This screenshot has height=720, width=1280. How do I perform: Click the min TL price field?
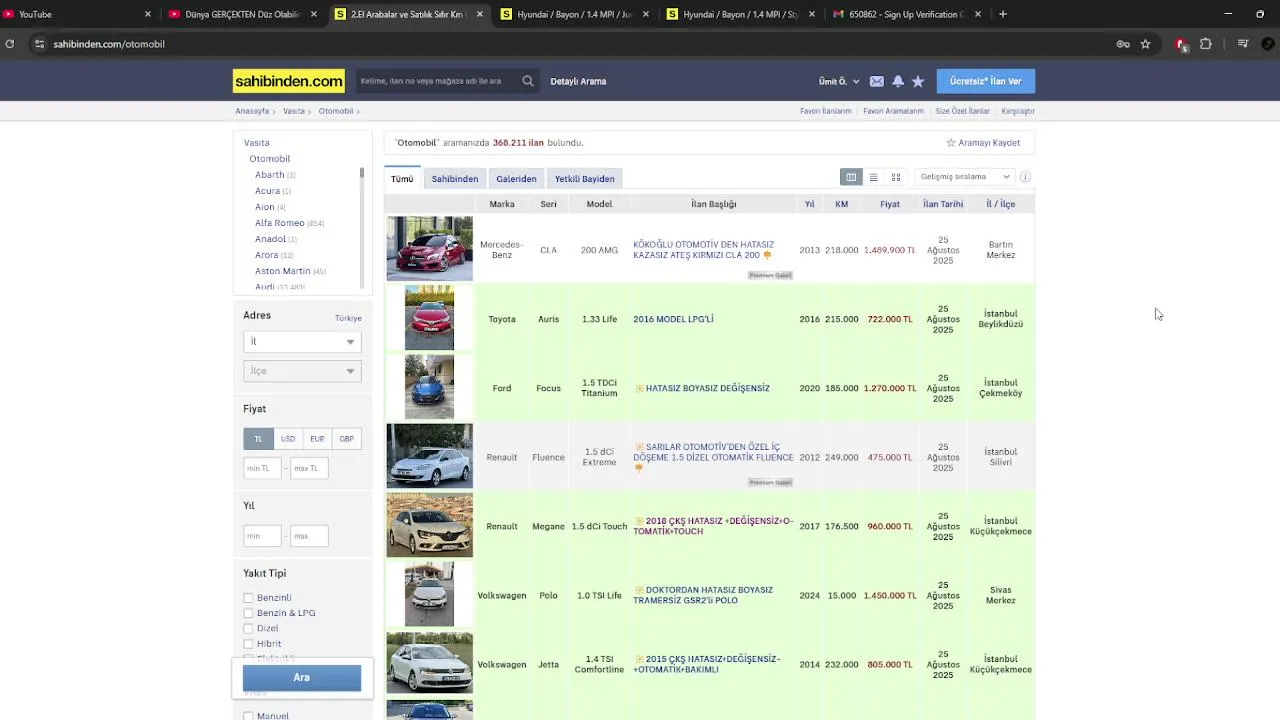(x=262, y=468)
